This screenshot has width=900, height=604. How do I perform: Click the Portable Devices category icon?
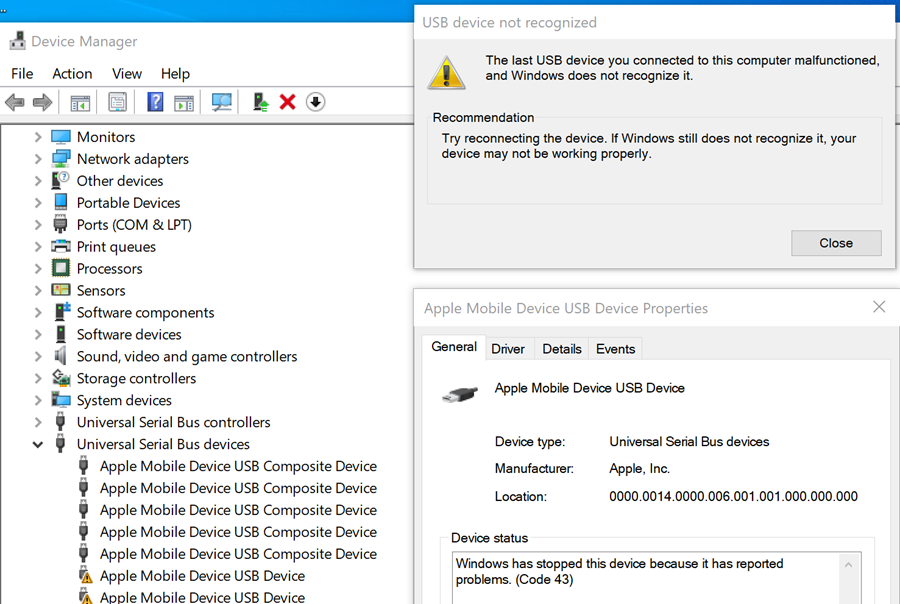point(60,202)
